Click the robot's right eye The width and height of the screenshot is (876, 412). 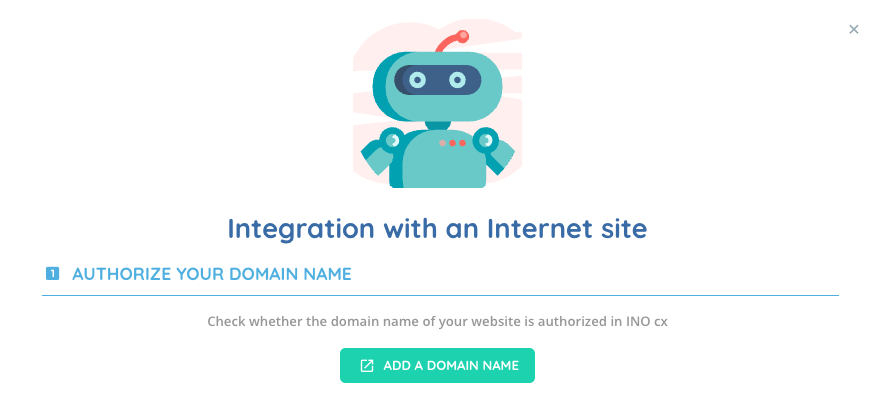(458, 80)
